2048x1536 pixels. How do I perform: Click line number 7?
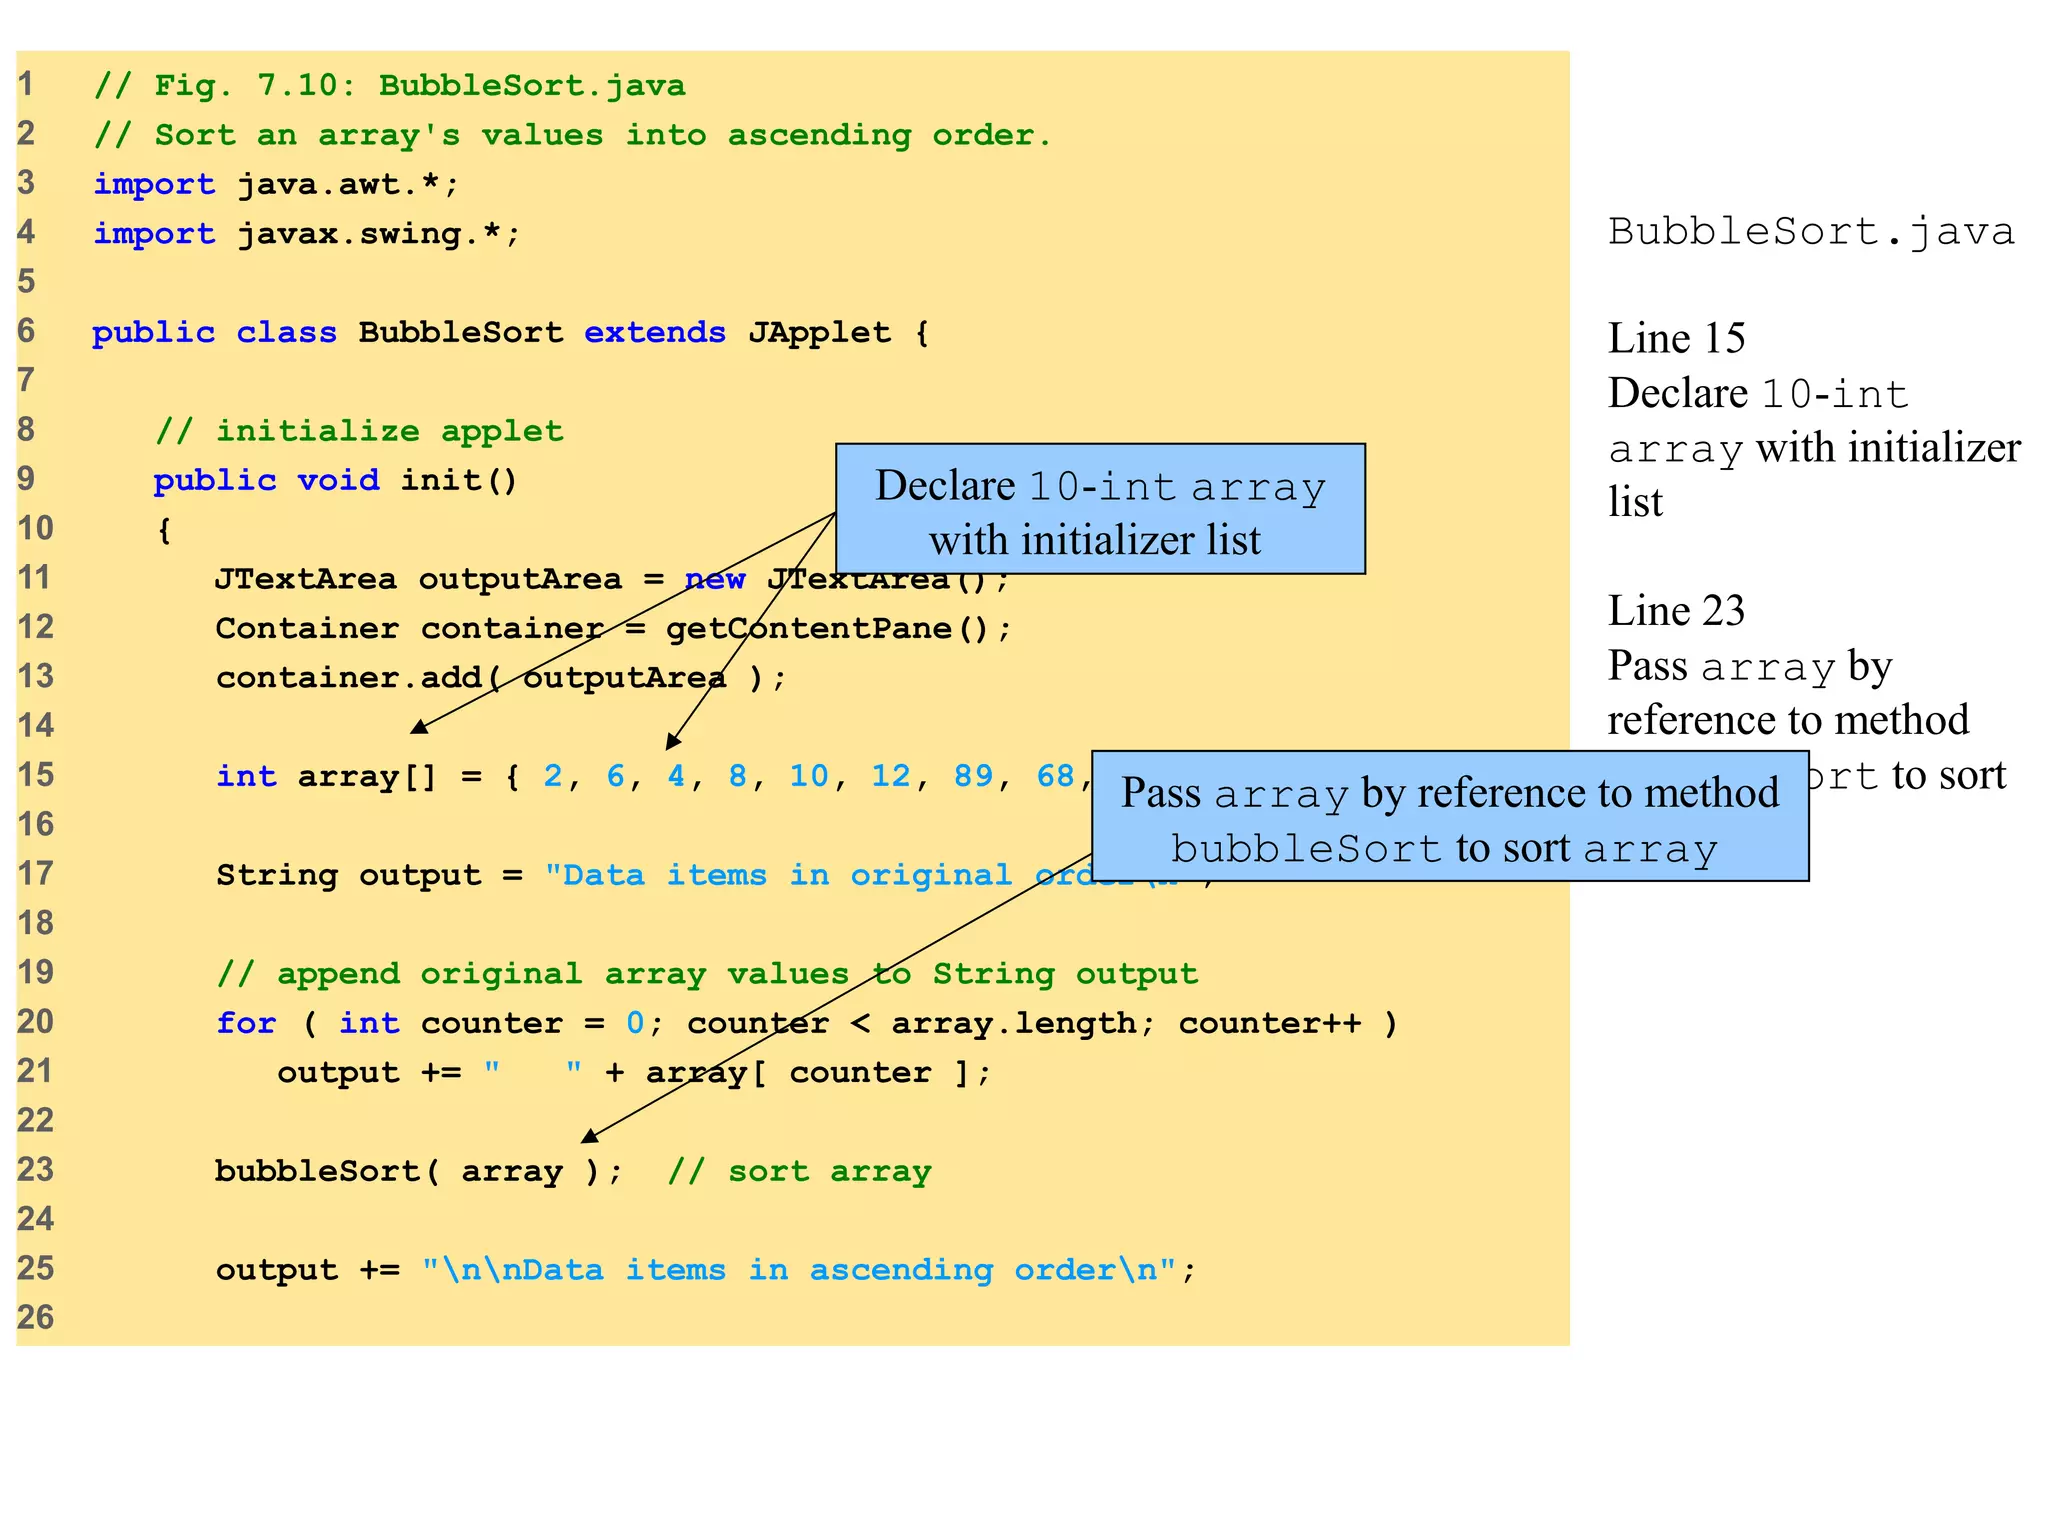pyautogui.click(x=26, y=380)
